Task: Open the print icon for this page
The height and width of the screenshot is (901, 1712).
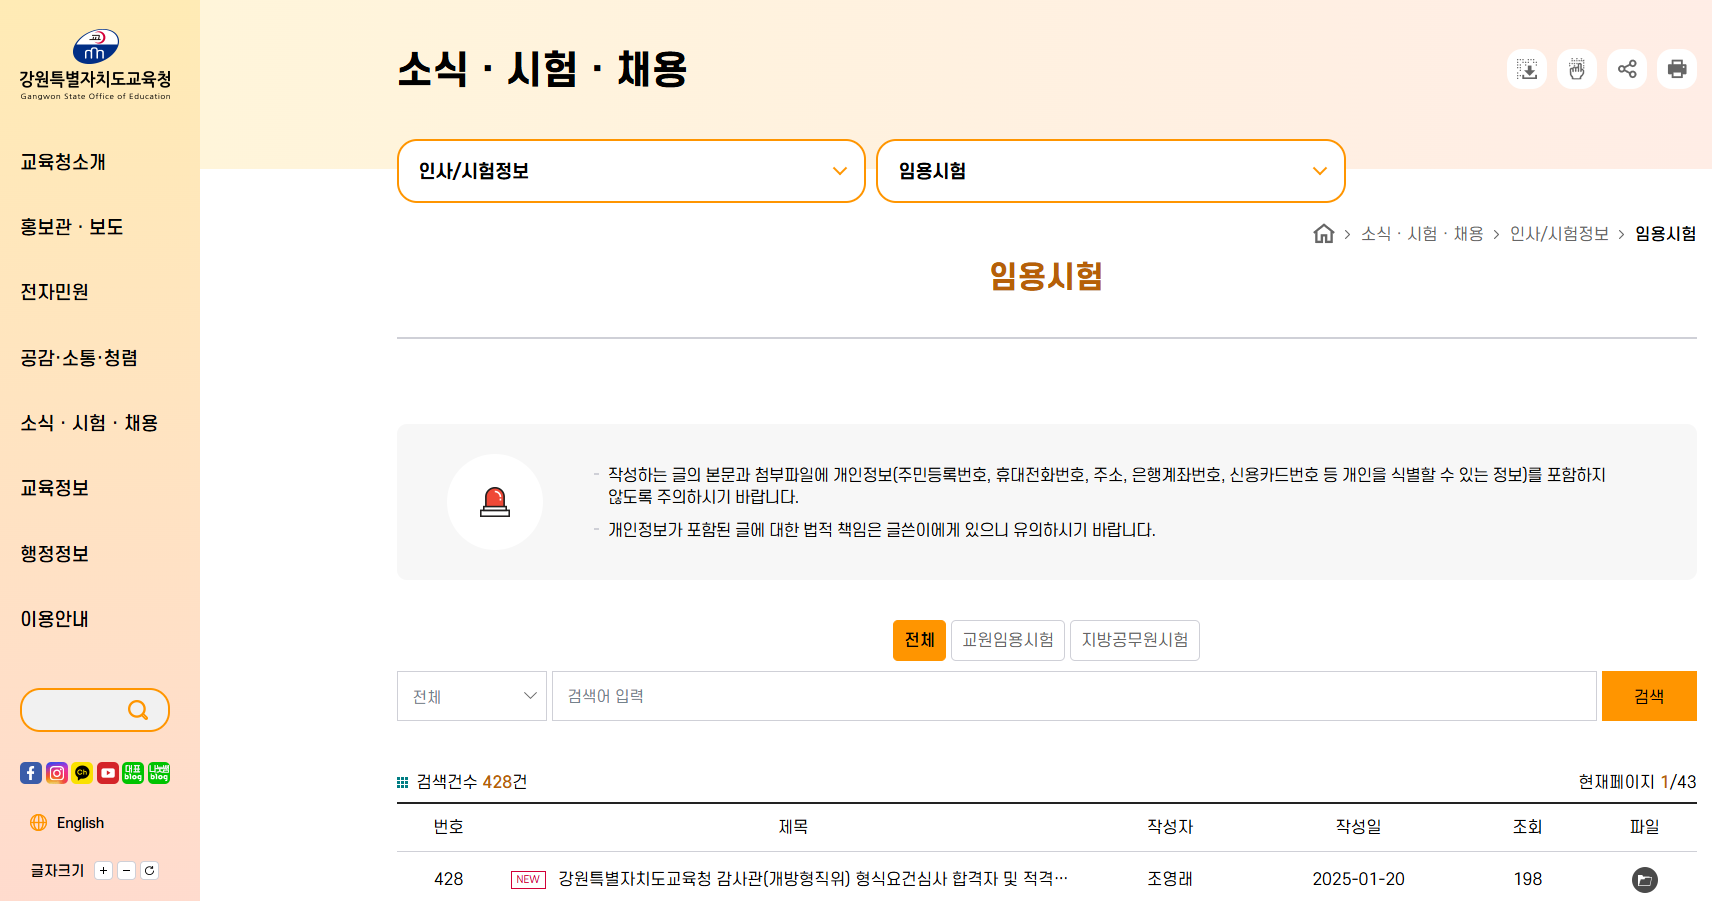Action: [x=1677, y=69]
